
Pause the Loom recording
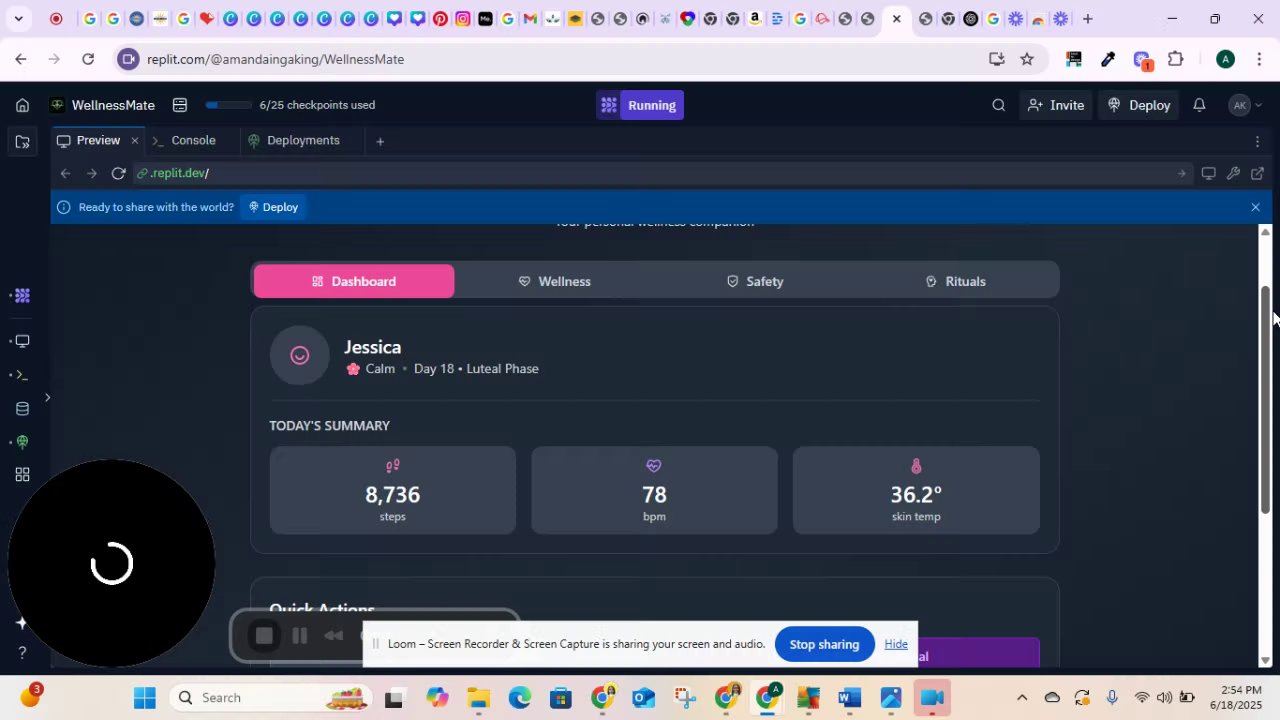299,636
